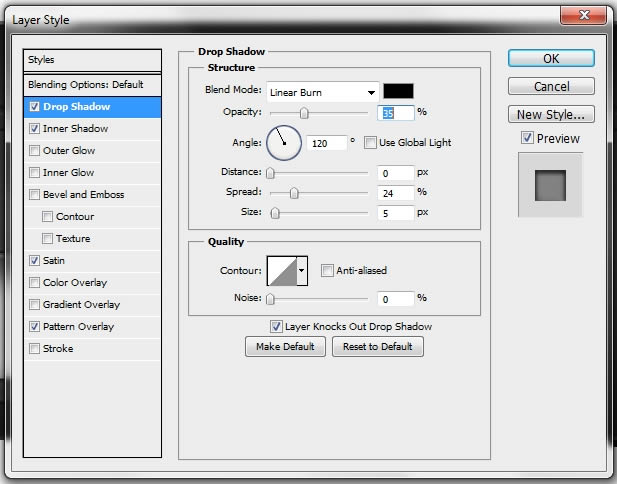Click the Cancel button
The height and width of the screenshot is (484, 617).
point(551,86)
